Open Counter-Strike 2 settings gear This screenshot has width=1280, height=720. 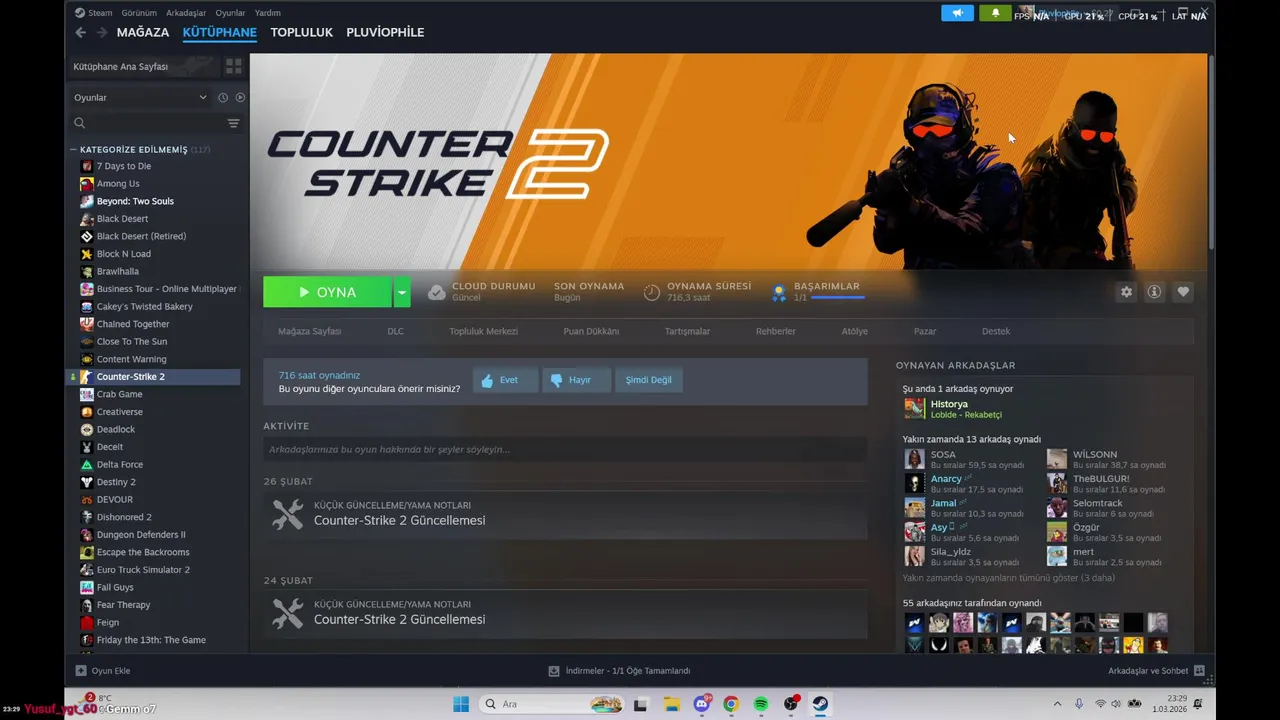pyautogui.click(x=1126, y=292)
